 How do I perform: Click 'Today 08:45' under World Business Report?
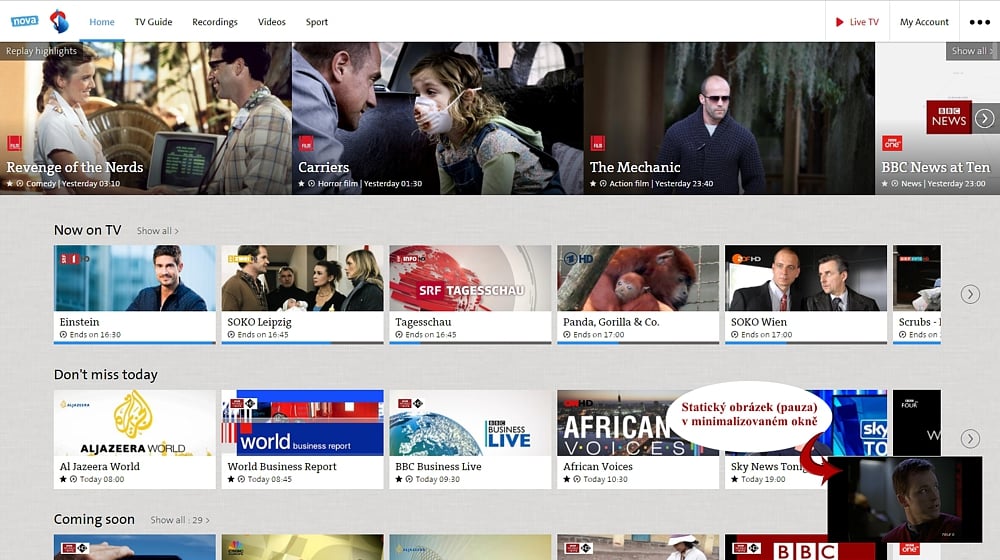(x=270, y=479)
